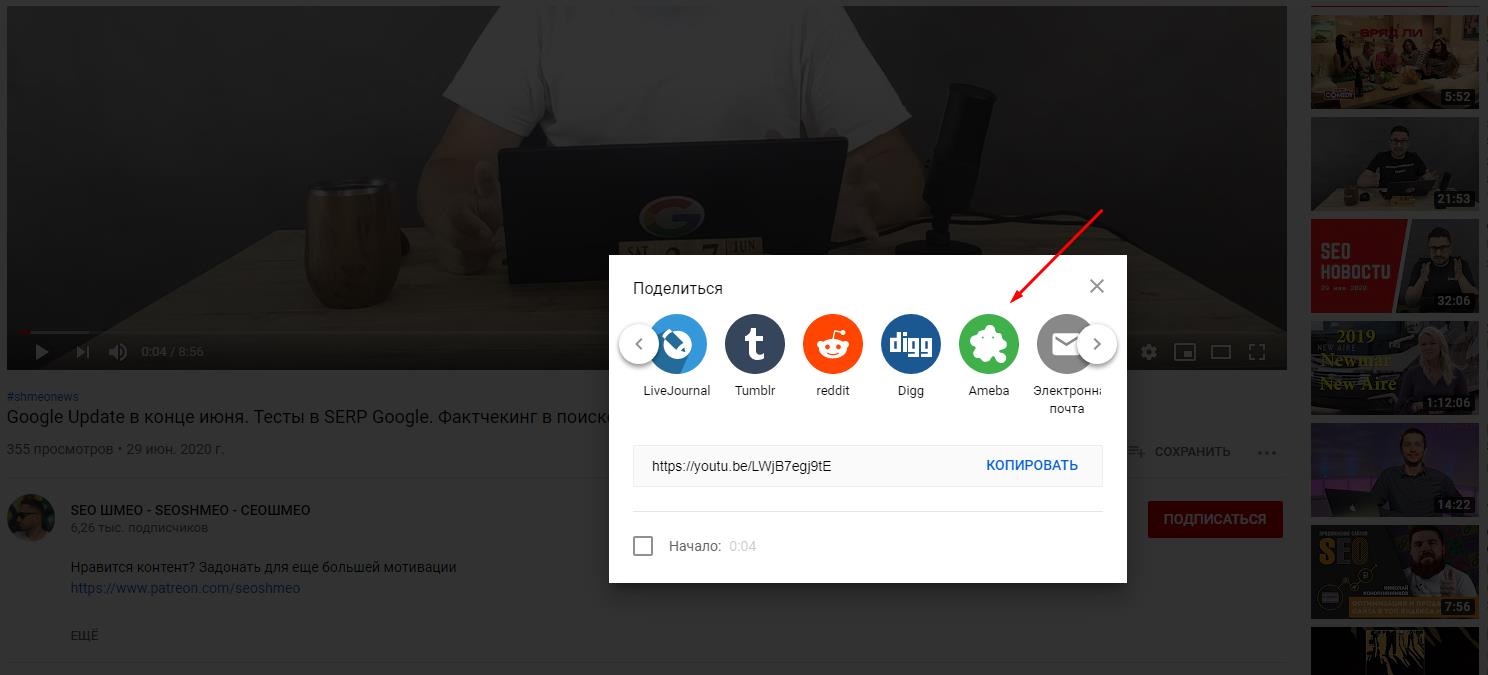Skip to the next video
Screen dimensions: 1488x675
[83, 352]
